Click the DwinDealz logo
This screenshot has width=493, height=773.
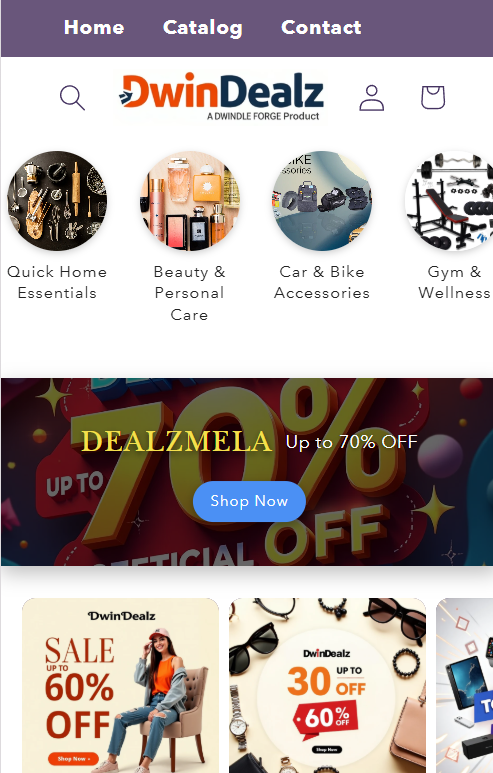pos(221,97)
